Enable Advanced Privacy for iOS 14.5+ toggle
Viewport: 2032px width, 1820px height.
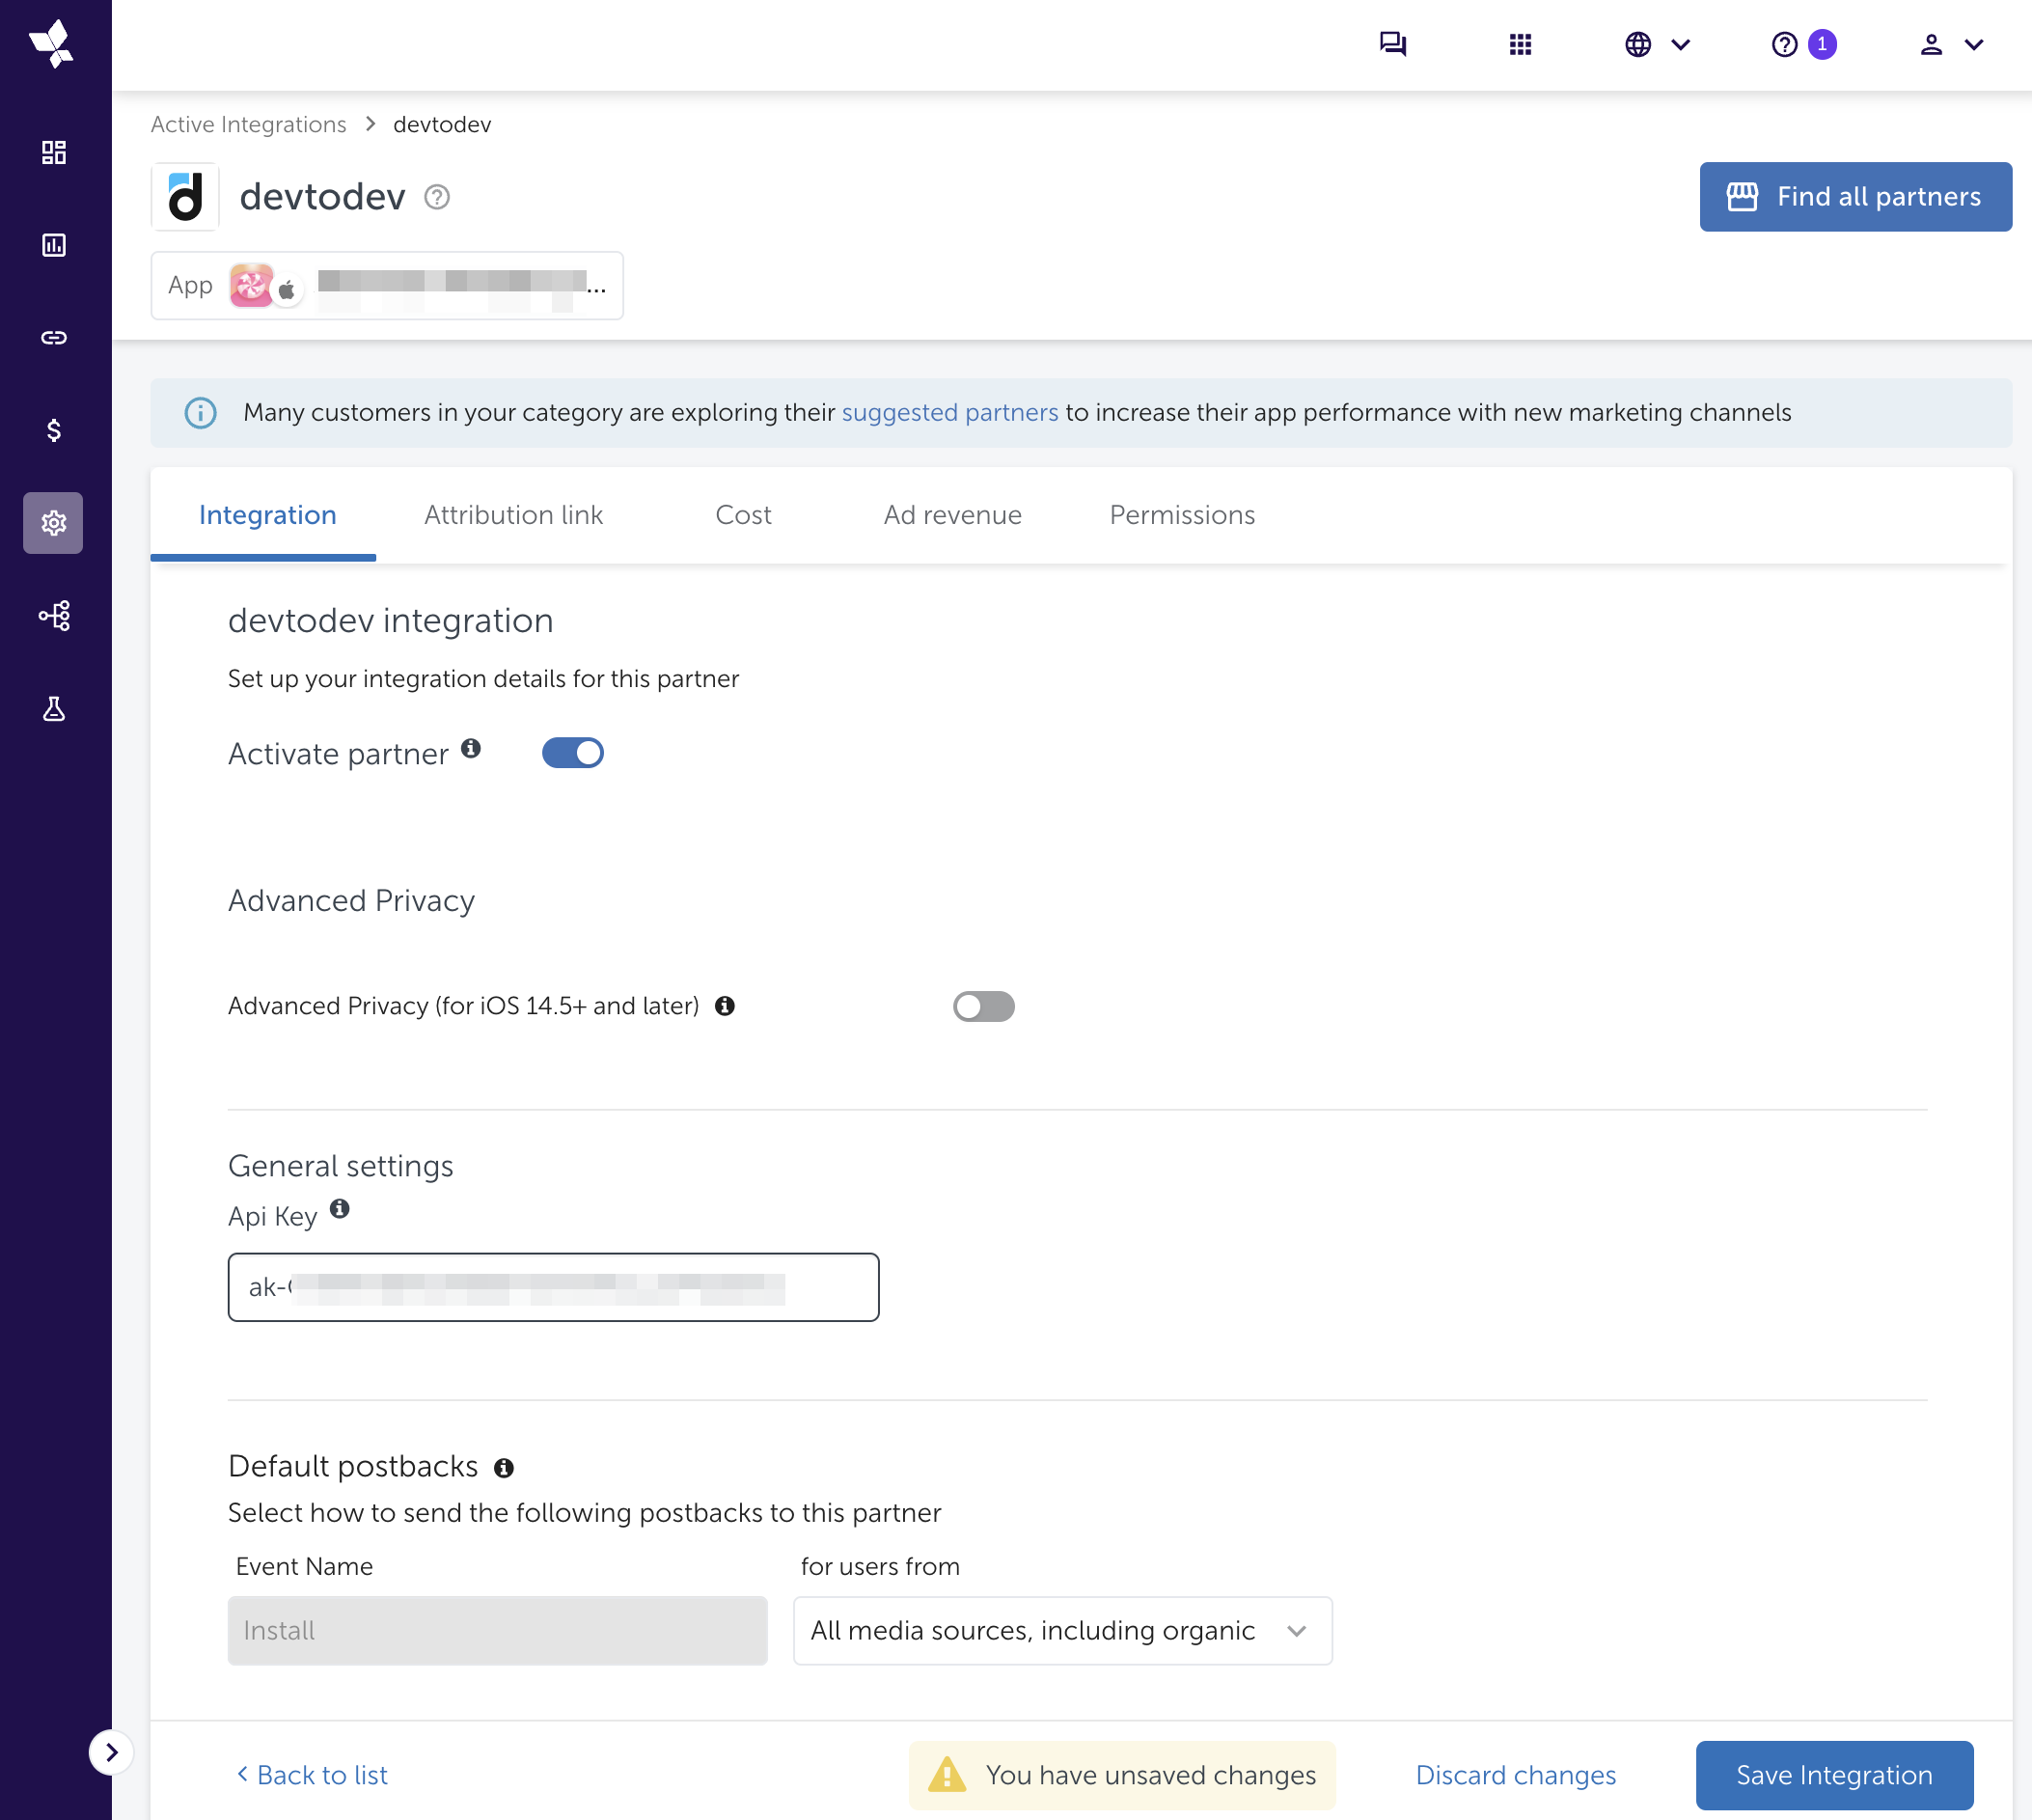click(983, 1006)
